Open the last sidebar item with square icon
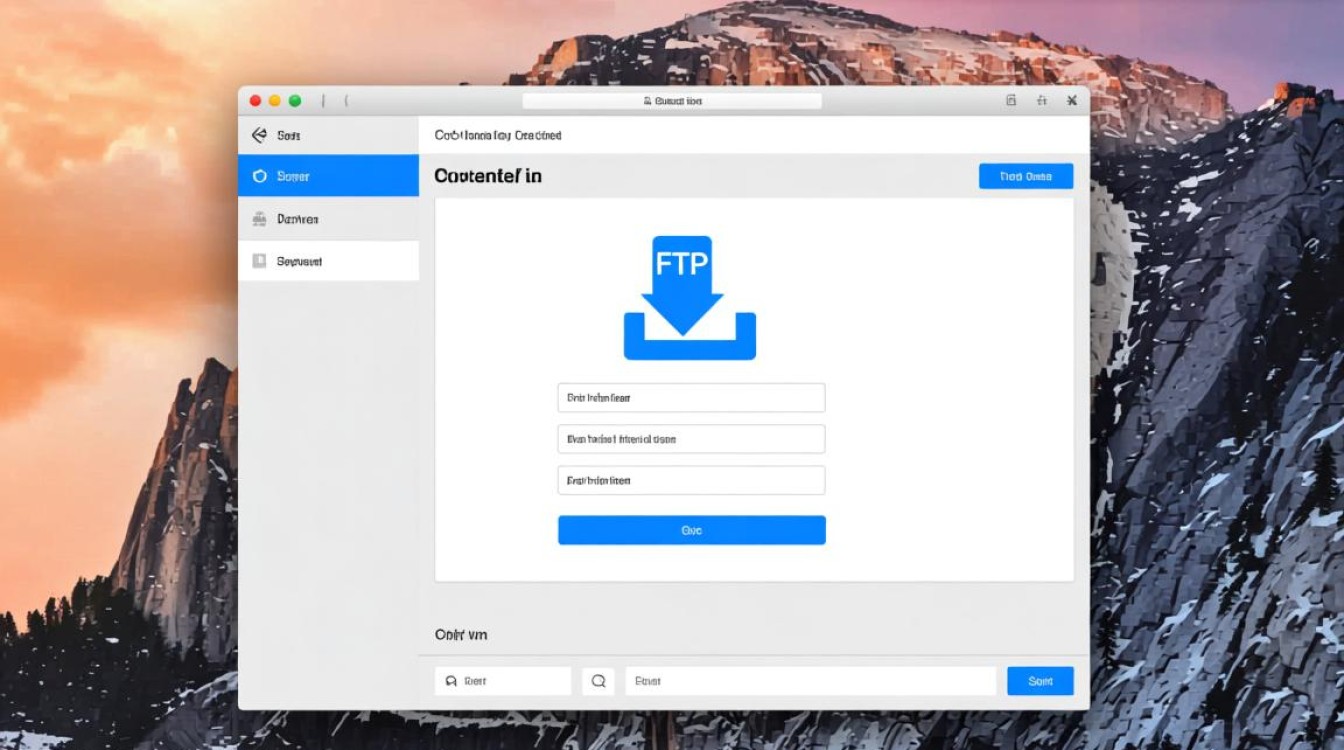This screenshot has height=750, width=1344. 328,261
